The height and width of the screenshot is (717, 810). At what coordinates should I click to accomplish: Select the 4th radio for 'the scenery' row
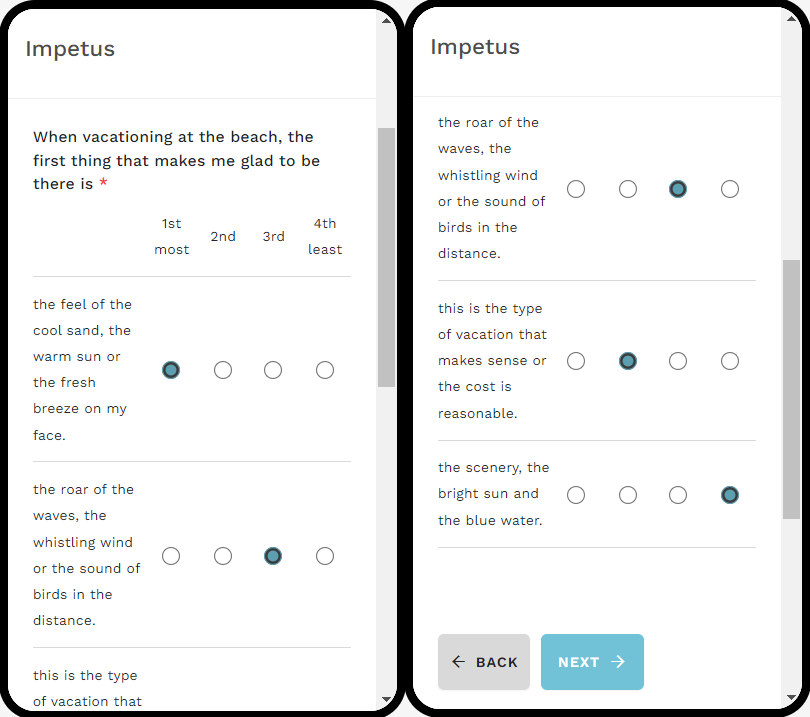point(730,495)
